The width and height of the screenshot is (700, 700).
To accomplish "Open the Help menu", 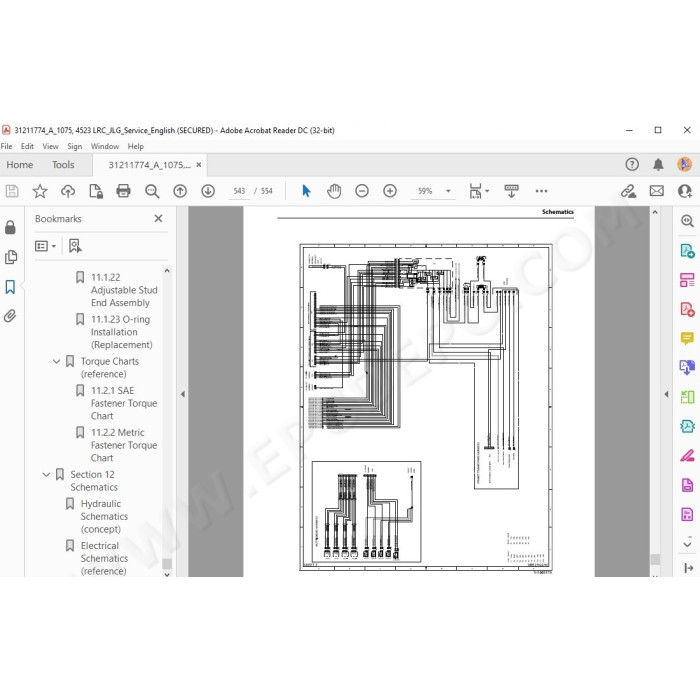I will point(136,146).
